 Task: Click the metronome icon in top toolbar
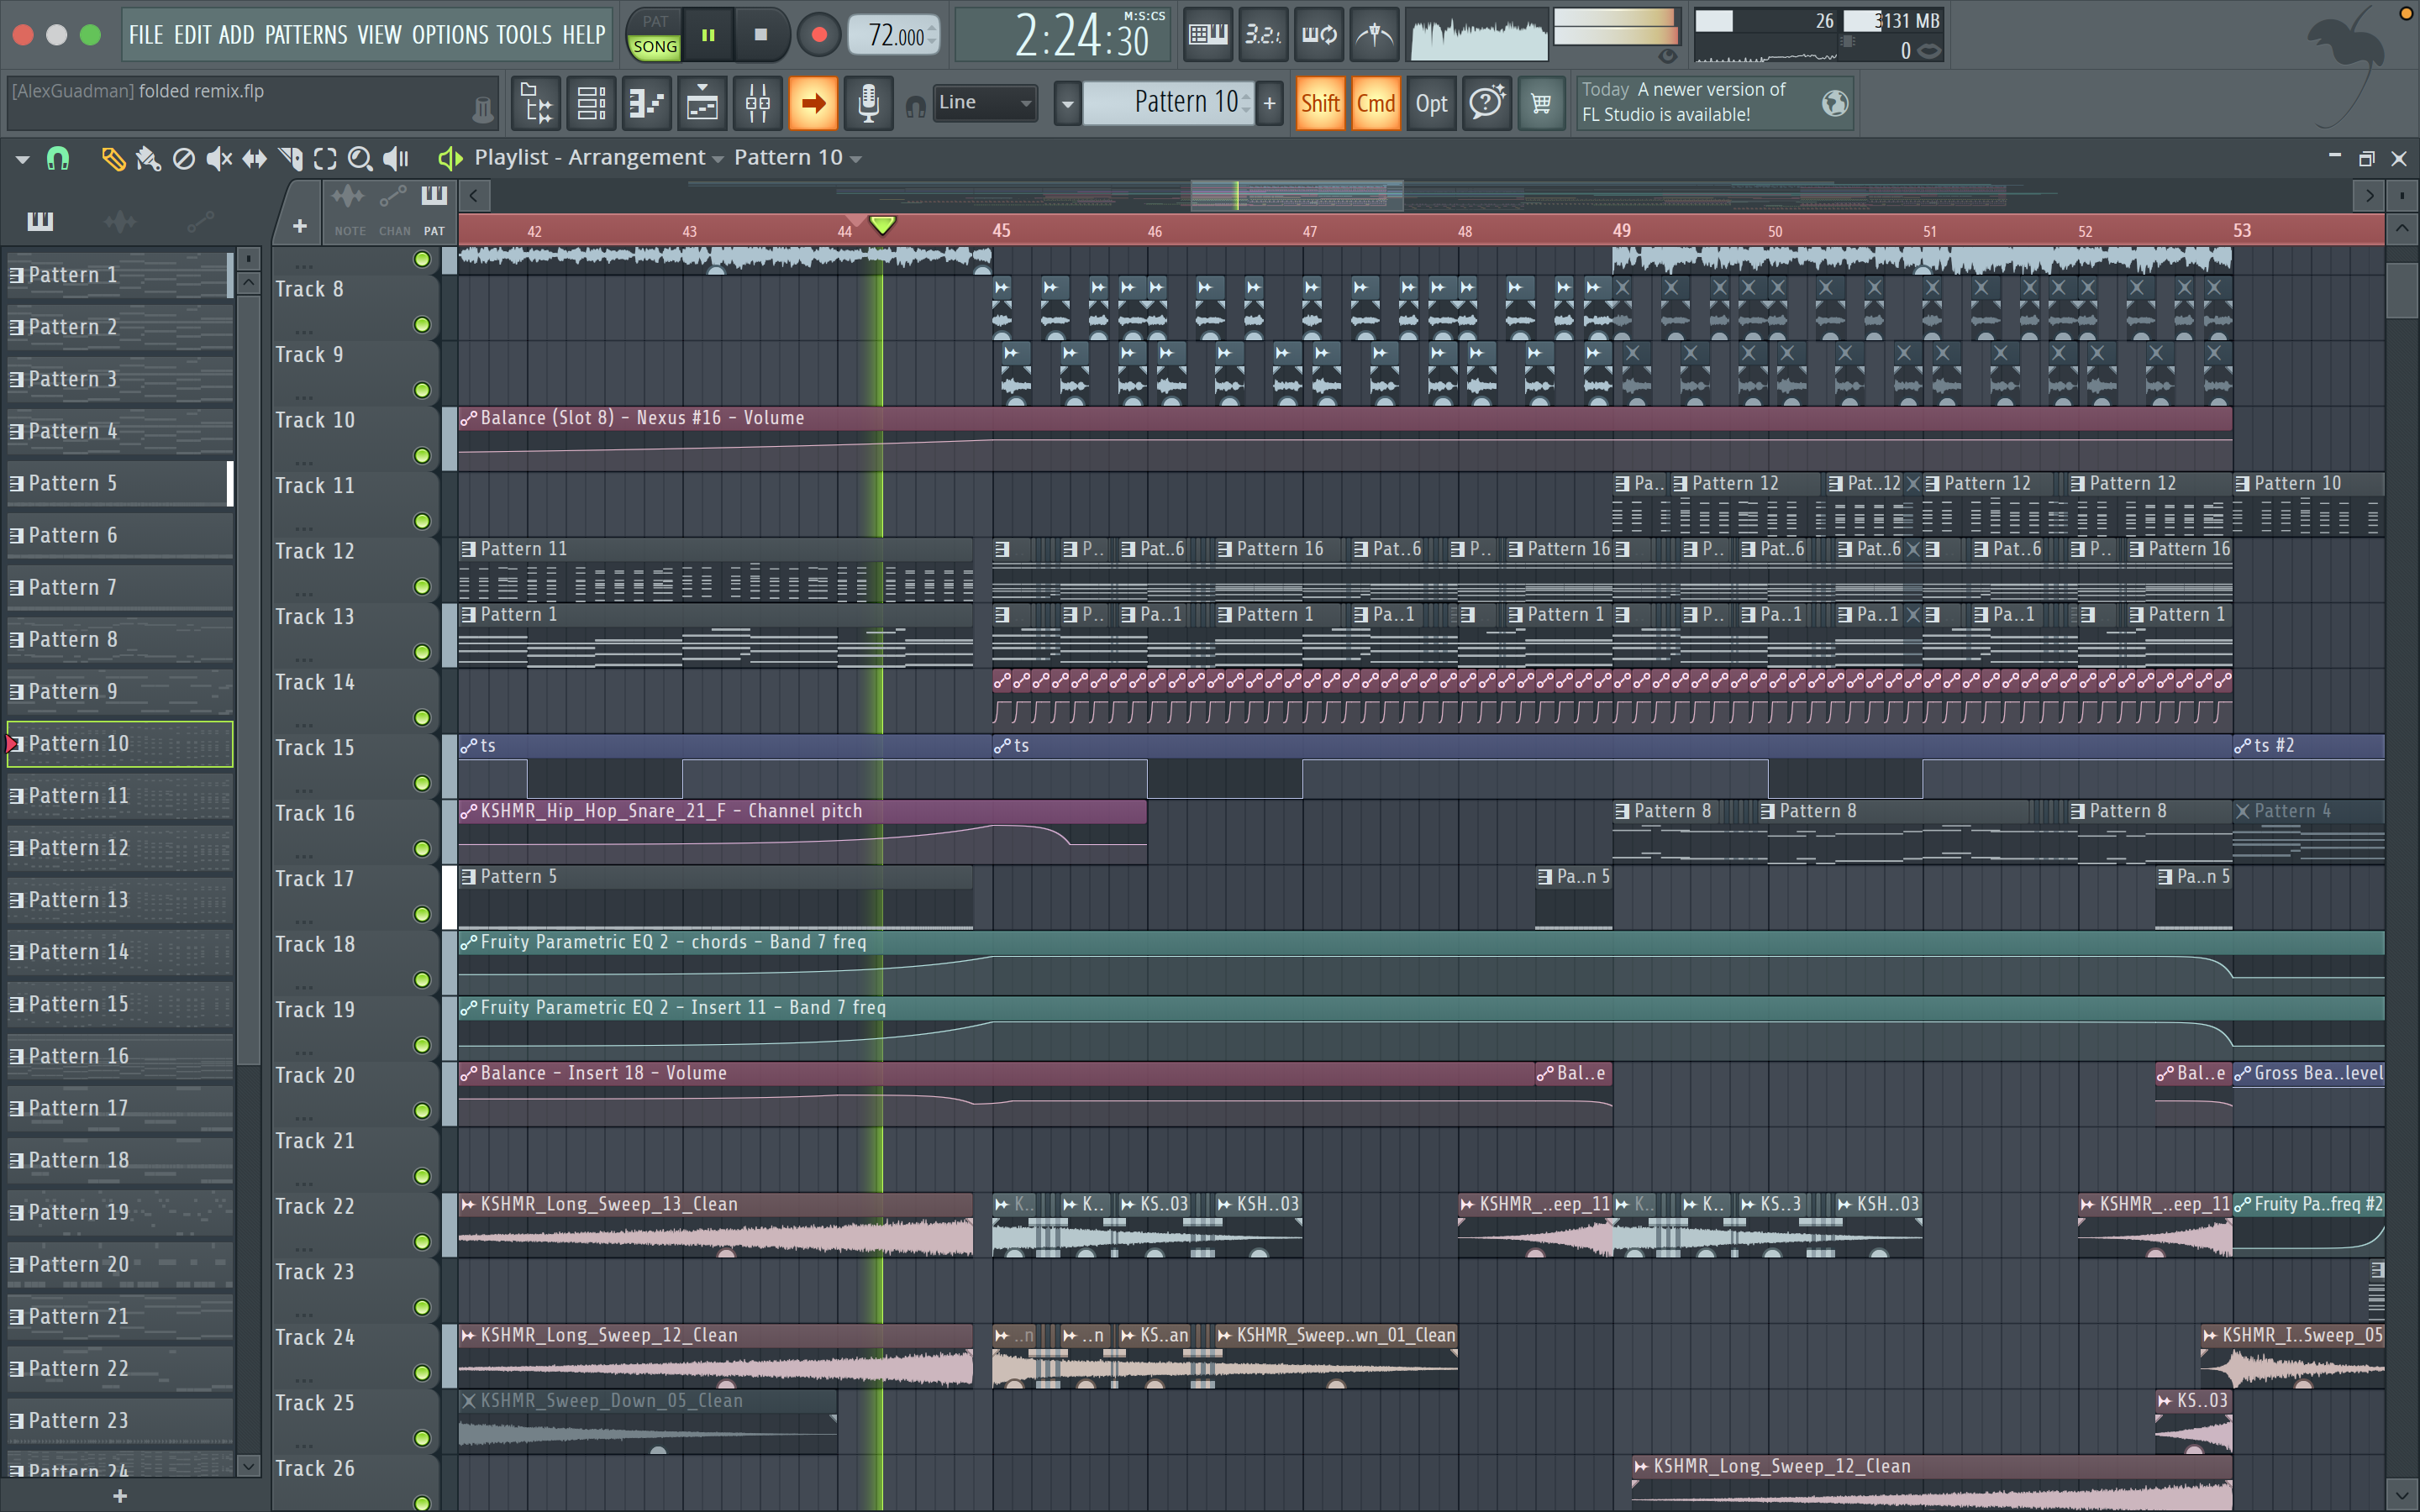point(1375,35)
